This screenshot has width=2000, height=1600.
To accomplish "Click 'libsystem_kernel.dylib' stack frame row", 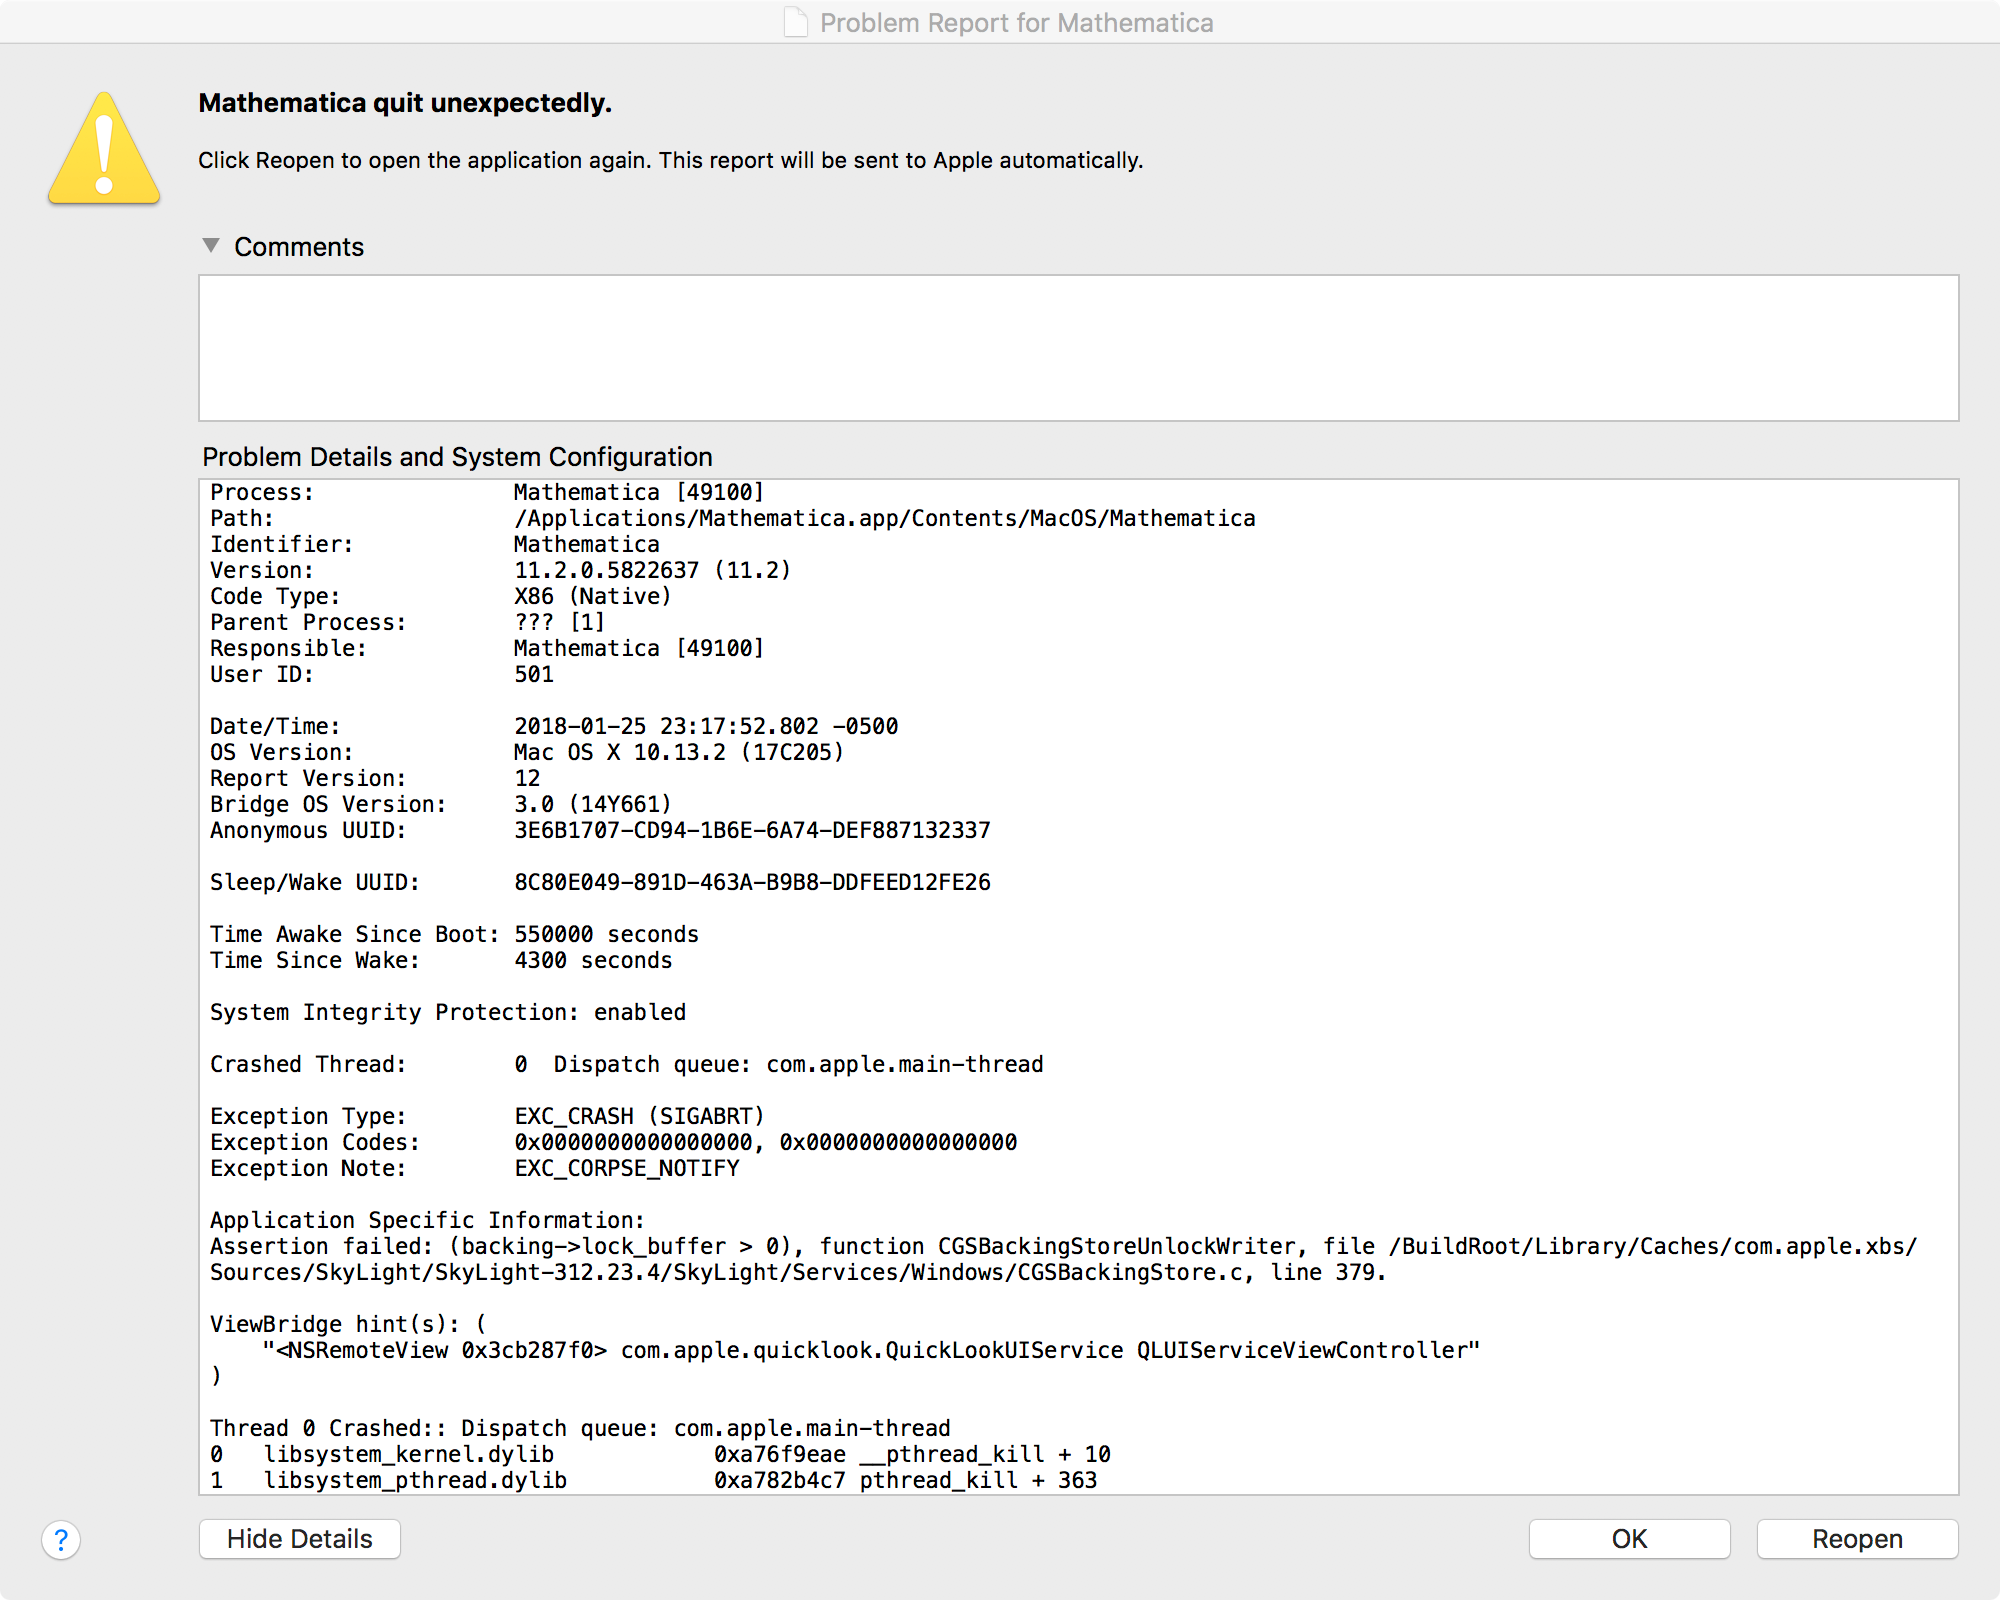I will point(660,1454).
